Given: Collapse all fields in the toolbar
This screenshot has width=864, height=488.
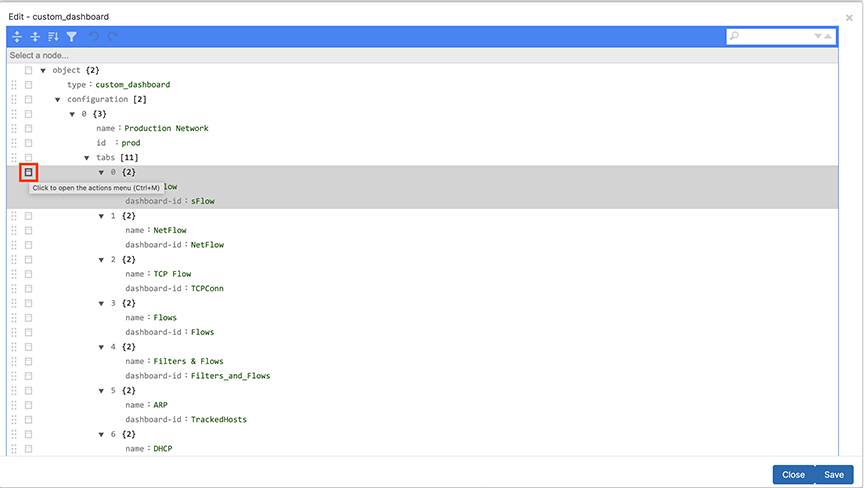Looking at the screenshot, I should coord(35,37).
